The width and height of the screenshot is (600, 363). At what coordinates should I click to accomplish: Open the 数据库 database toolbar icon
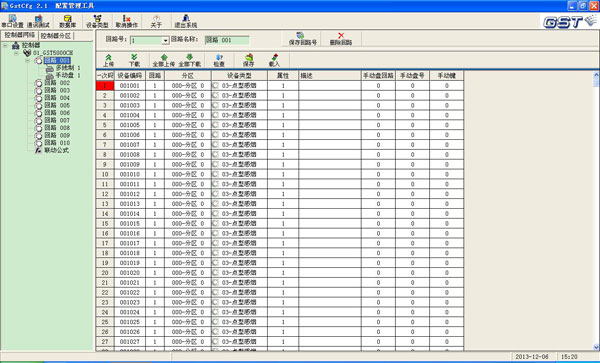(x=68, y=21)
